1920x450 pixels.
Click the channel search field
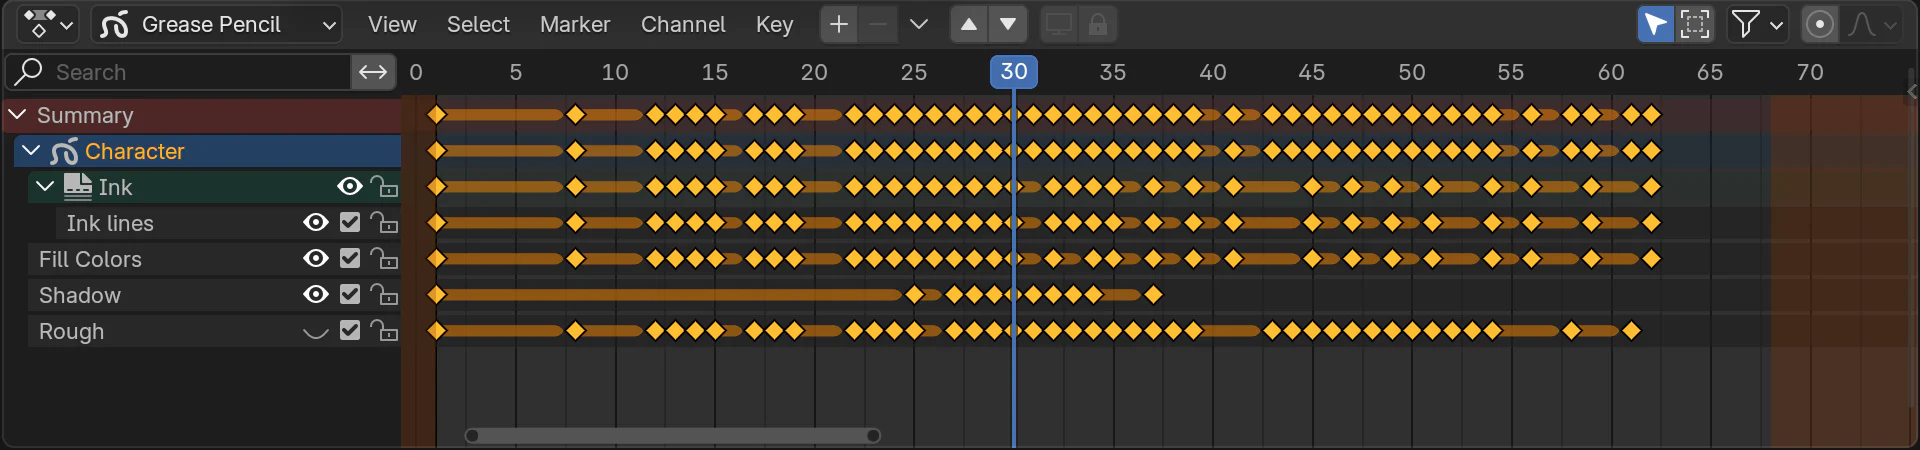[178, 72]
